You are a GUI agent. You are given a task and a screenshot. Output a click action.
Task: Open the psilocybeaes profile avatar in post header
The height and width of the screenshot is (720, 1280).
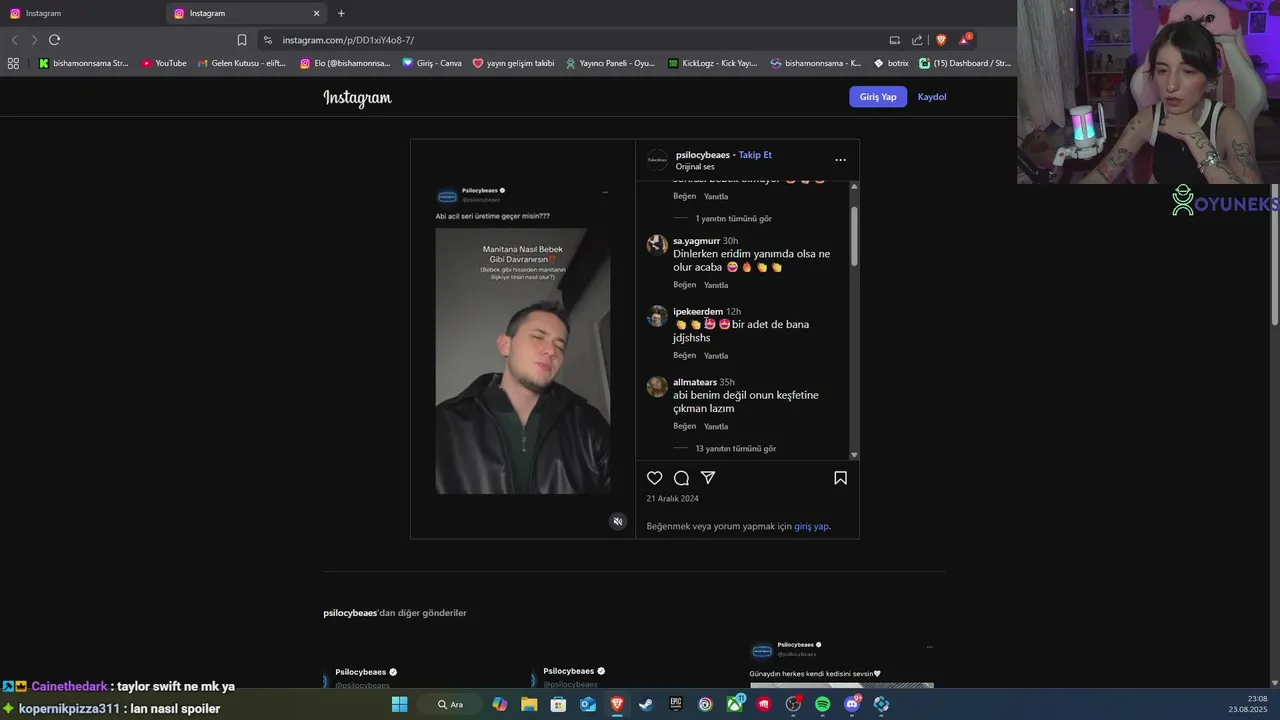tap(657, 160)
